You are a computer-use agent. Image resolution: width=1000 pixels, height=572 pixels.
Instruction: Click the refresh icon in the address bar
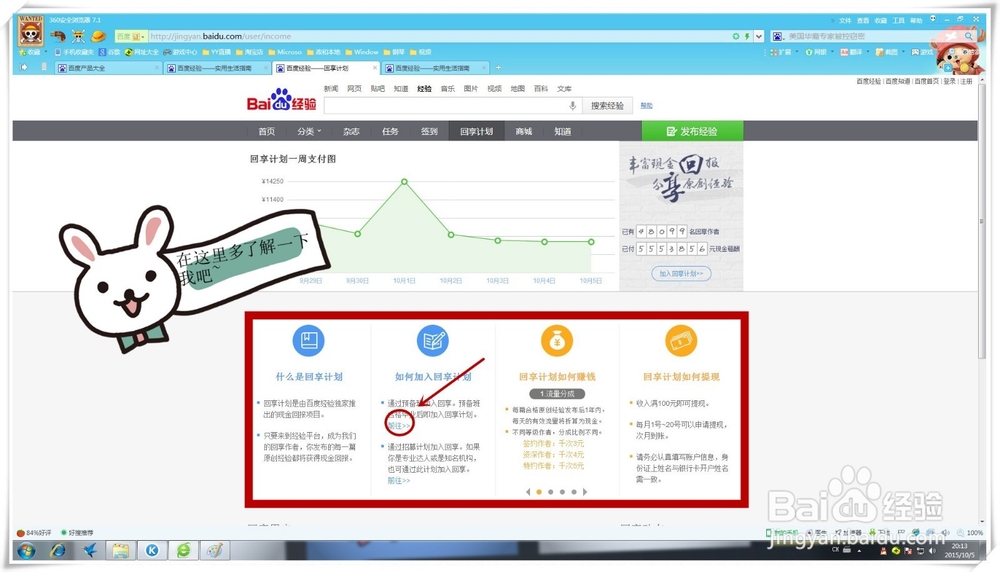pyautogui.click(x=736, y=36)
